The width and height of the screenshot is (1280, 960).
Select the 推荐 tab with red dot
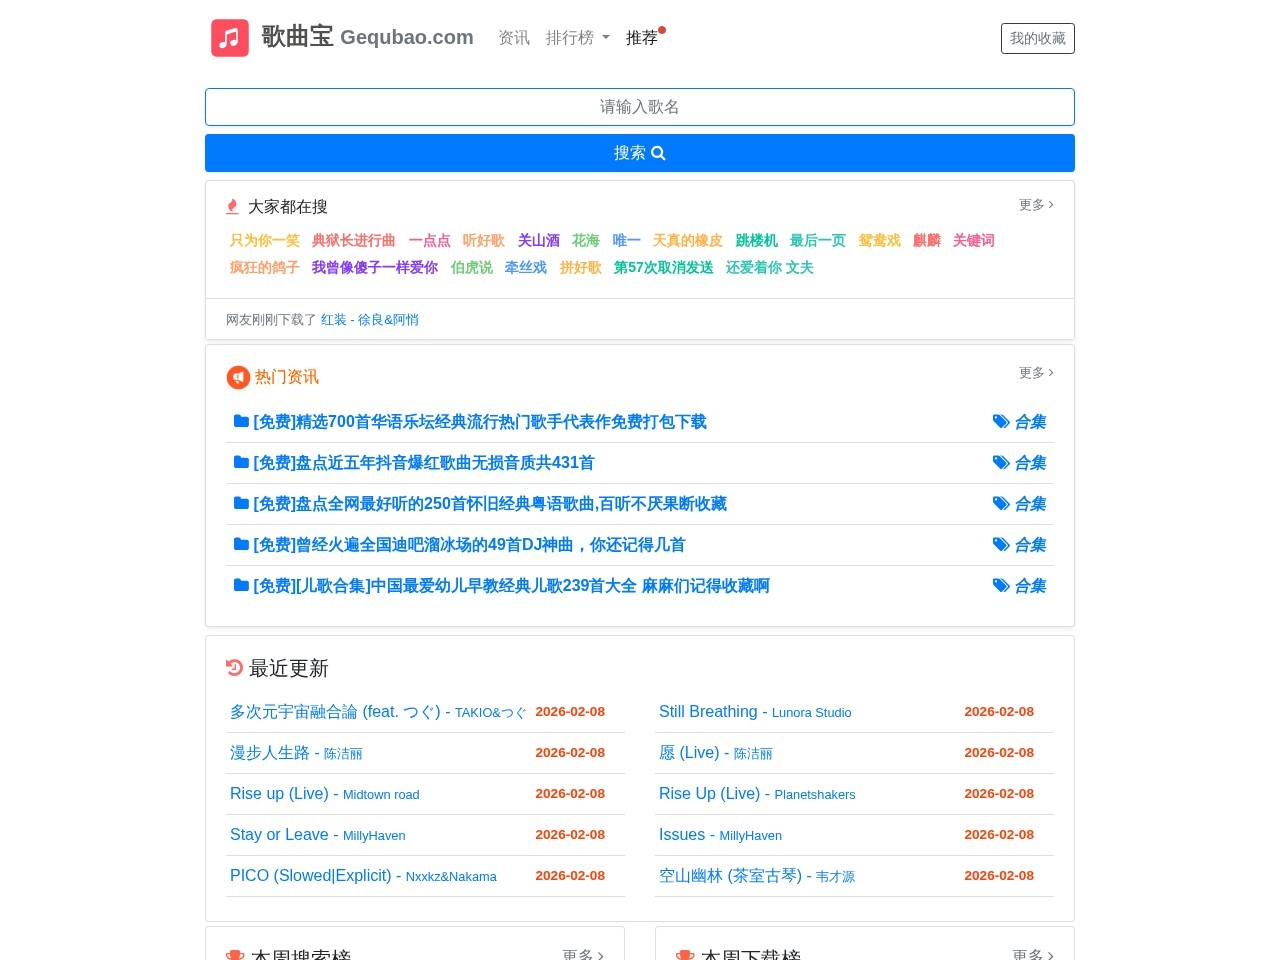point(641,38)
